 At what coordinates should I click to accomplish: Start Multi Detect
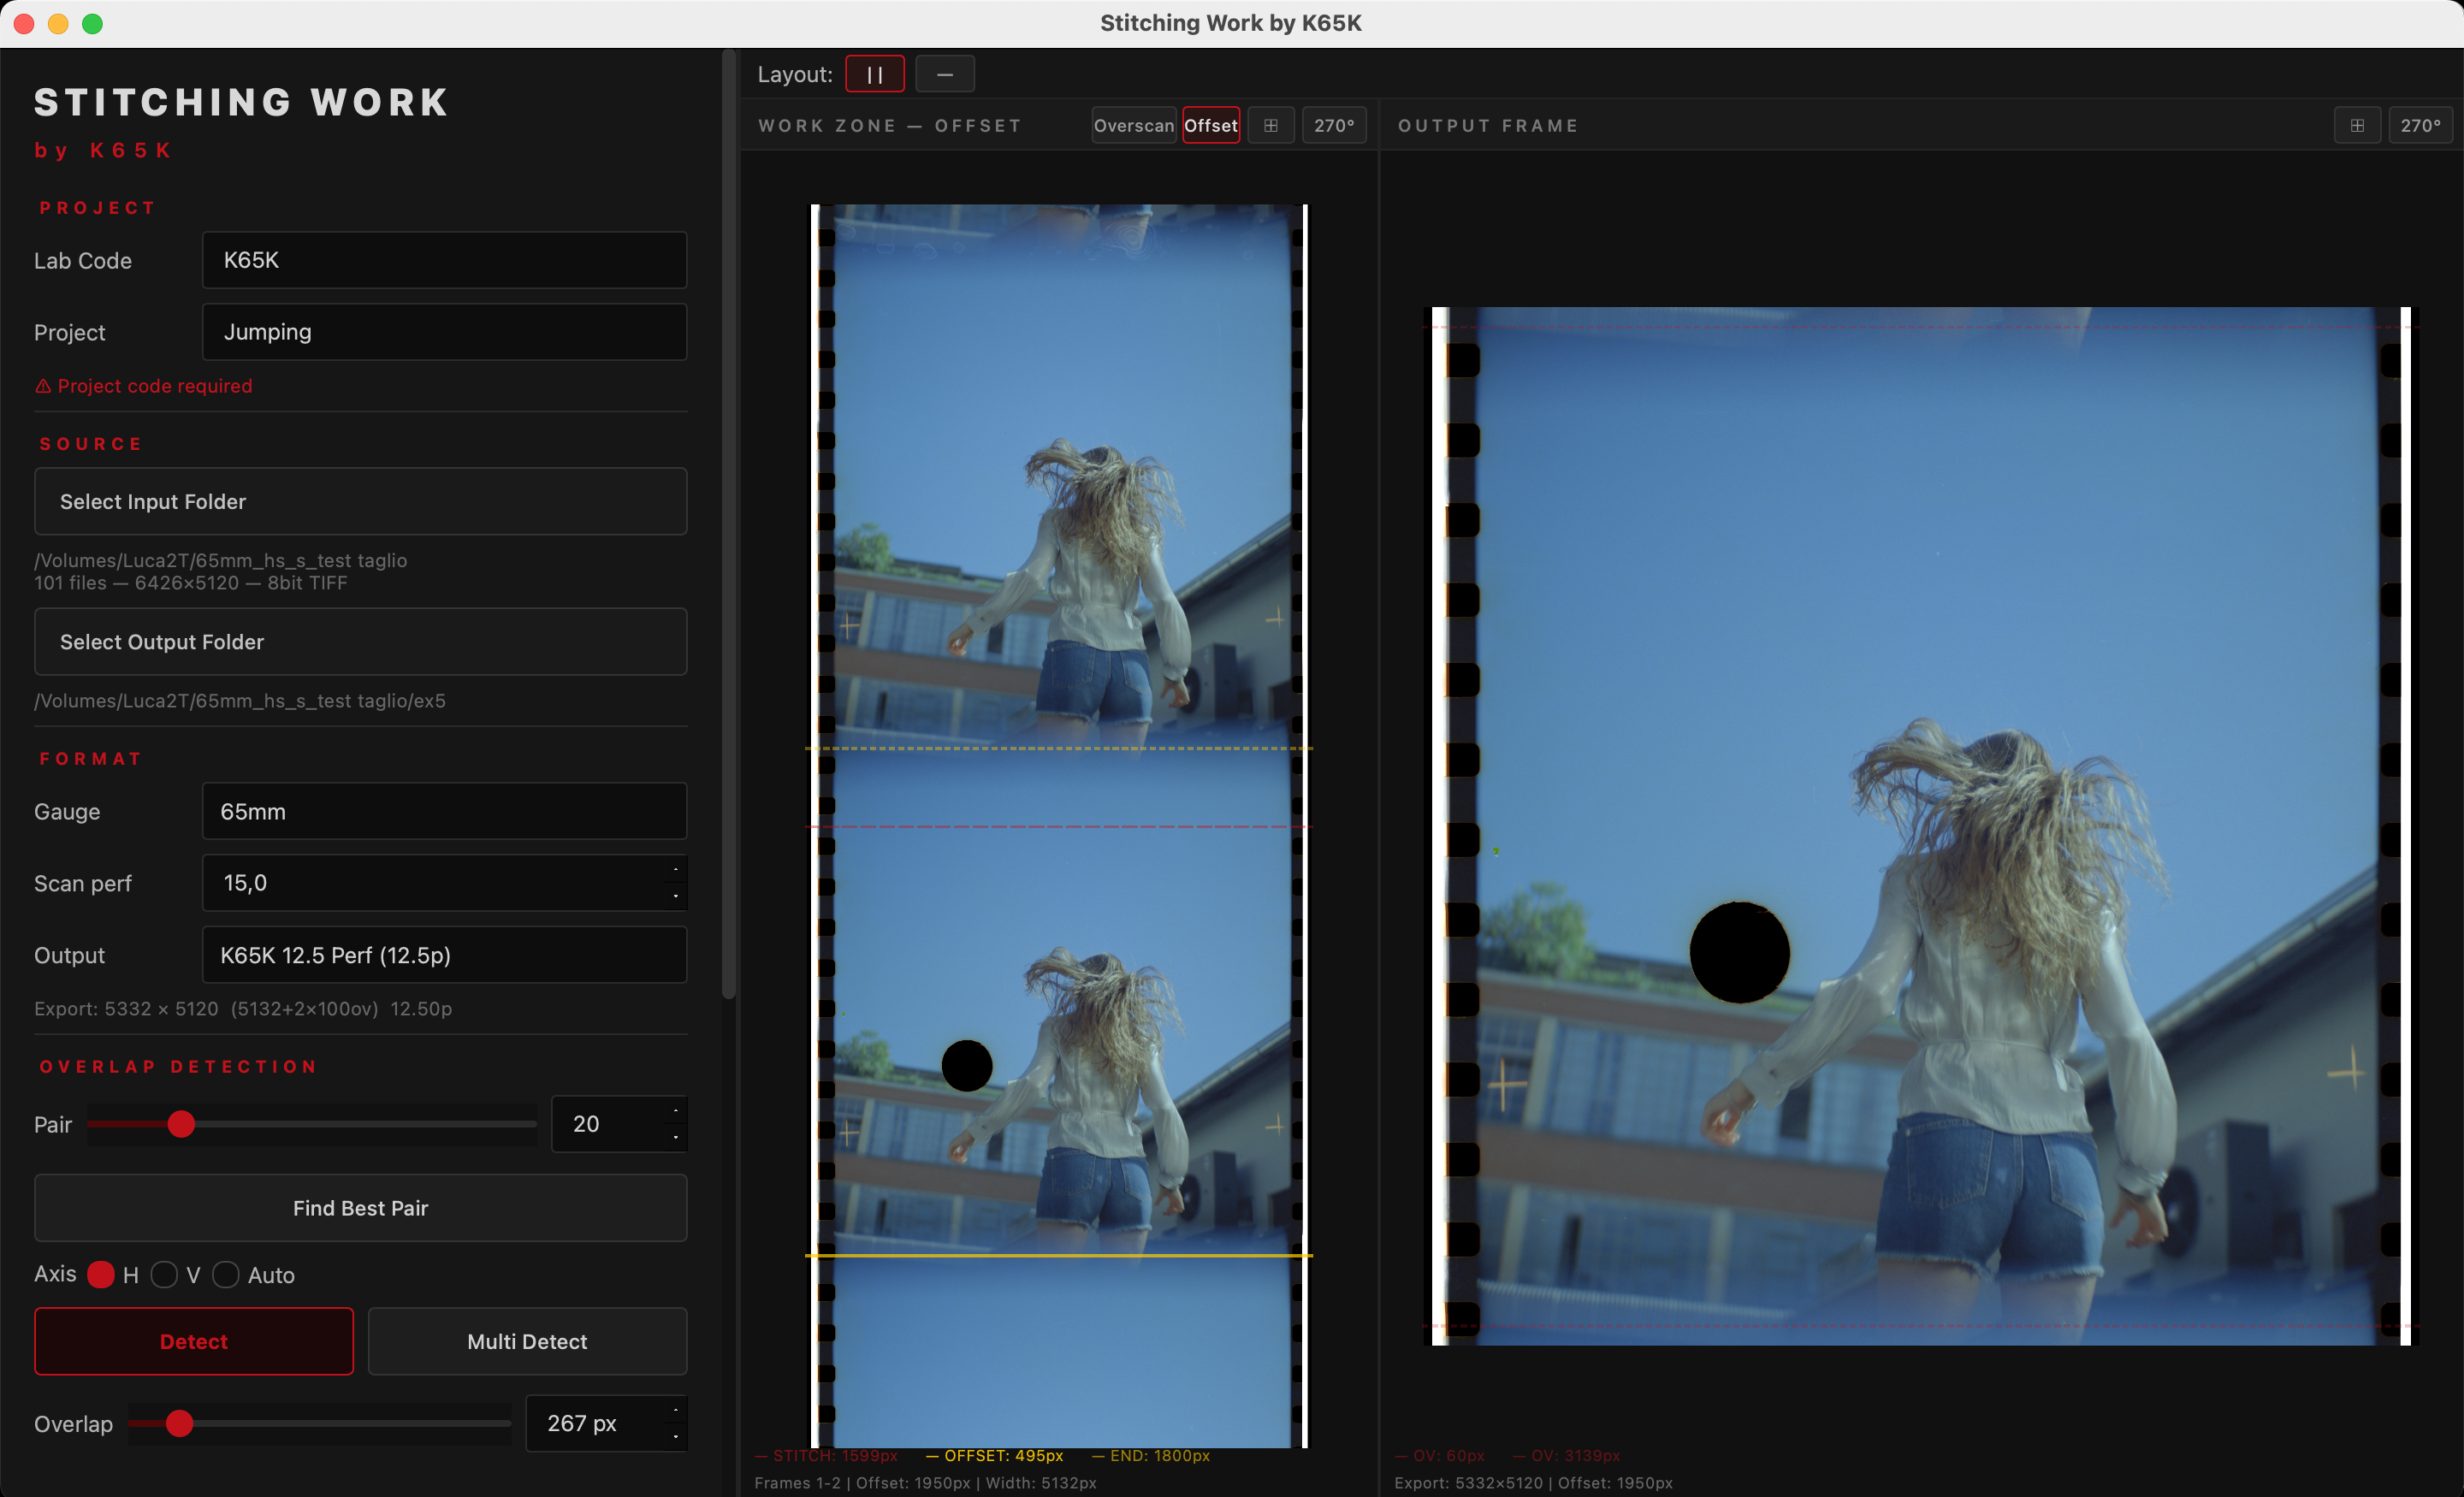[527, 1341]
